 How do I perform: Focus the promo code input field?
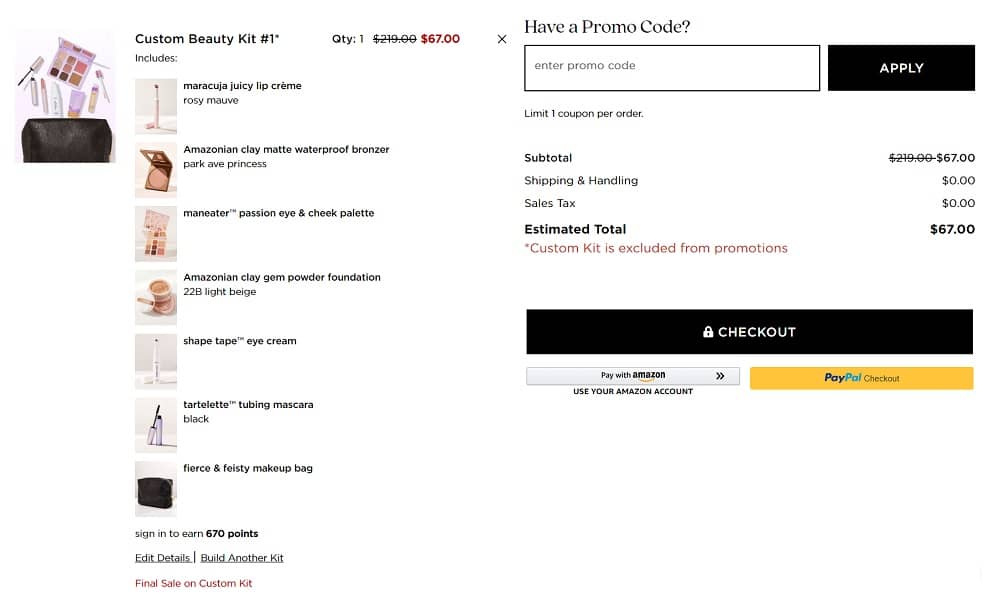tap(672, 67)
